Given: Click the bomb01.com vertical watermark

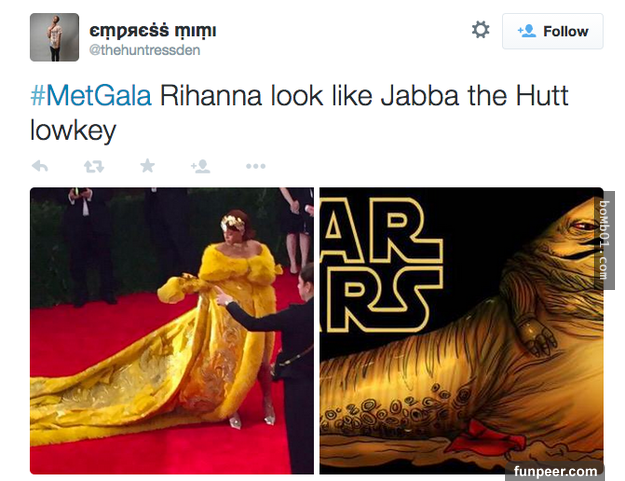Looking at the screenshot, I should tap(603, 240).
